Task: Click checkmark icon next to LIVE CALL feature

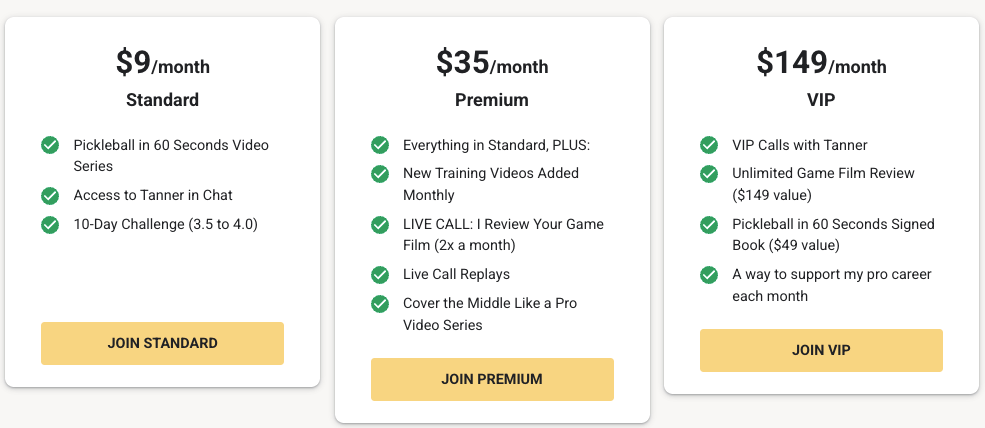Action: pos(379,224)
